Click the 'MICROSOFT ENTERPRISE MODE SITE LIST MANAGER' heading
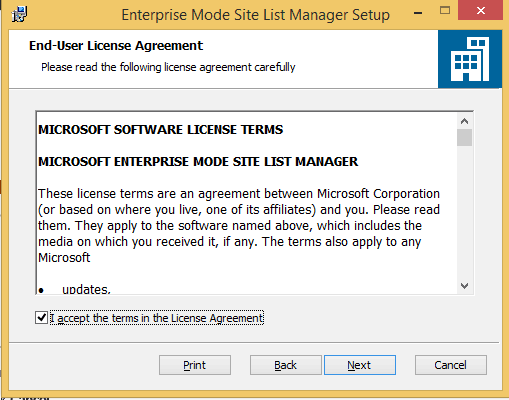 click(x=198, y=162)
